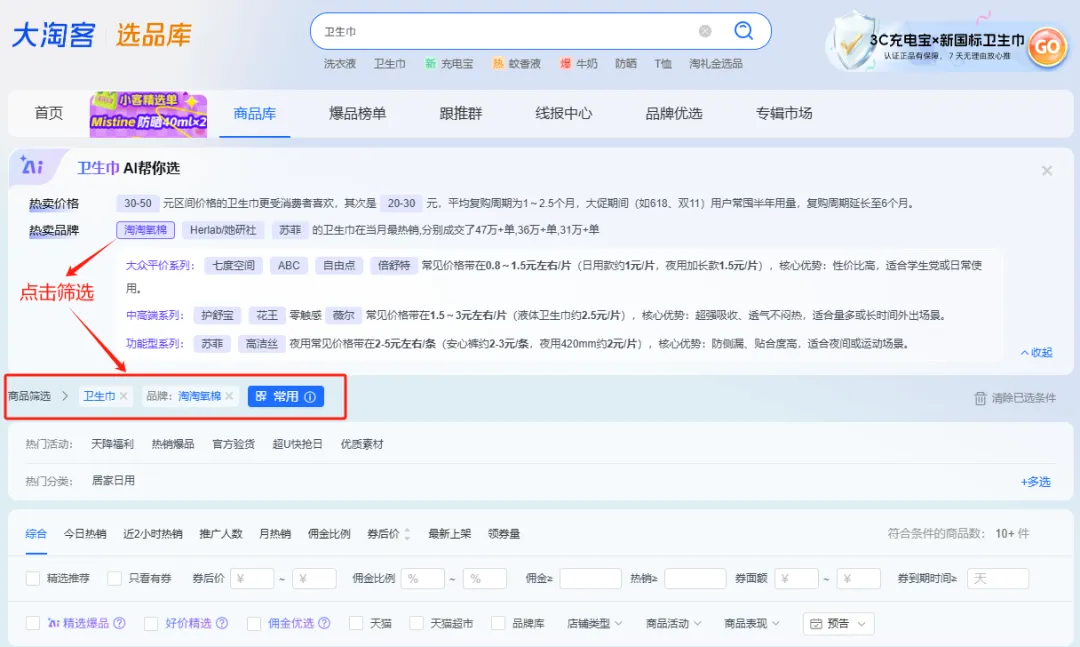Click trash icon to clear selected conditions
Viewport: 1080px width, 647px height.
tap(980, 398)
